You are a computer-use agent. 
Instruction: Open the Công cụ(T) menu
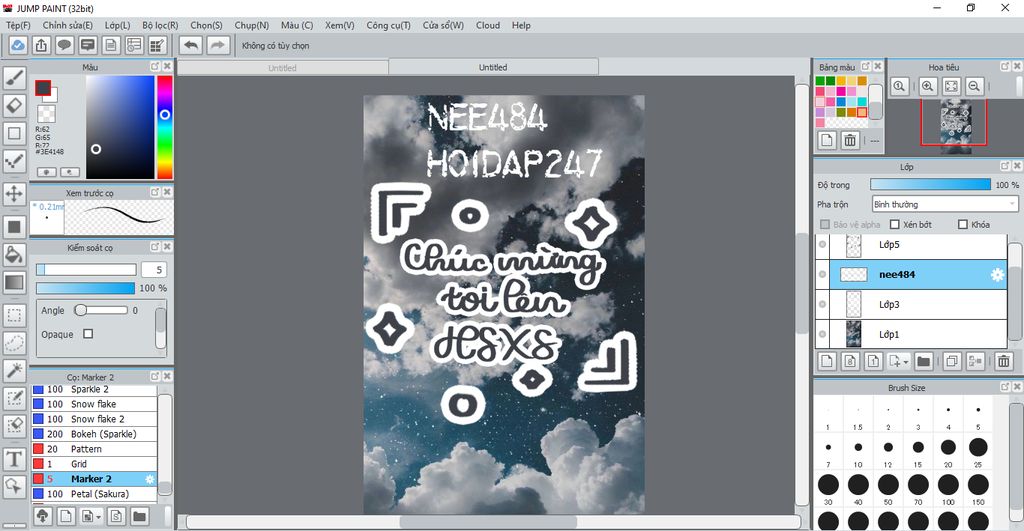[388, 25]
